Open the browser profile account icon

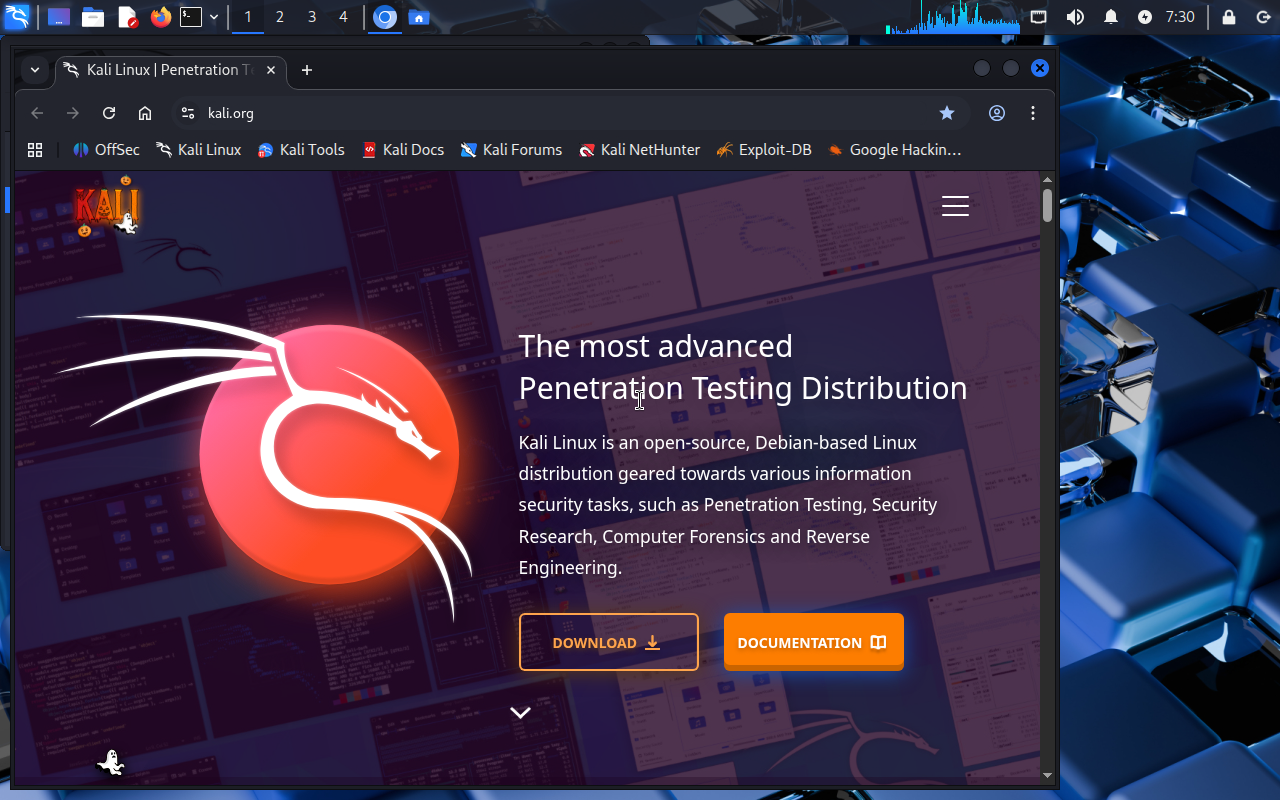click(997, 113)
